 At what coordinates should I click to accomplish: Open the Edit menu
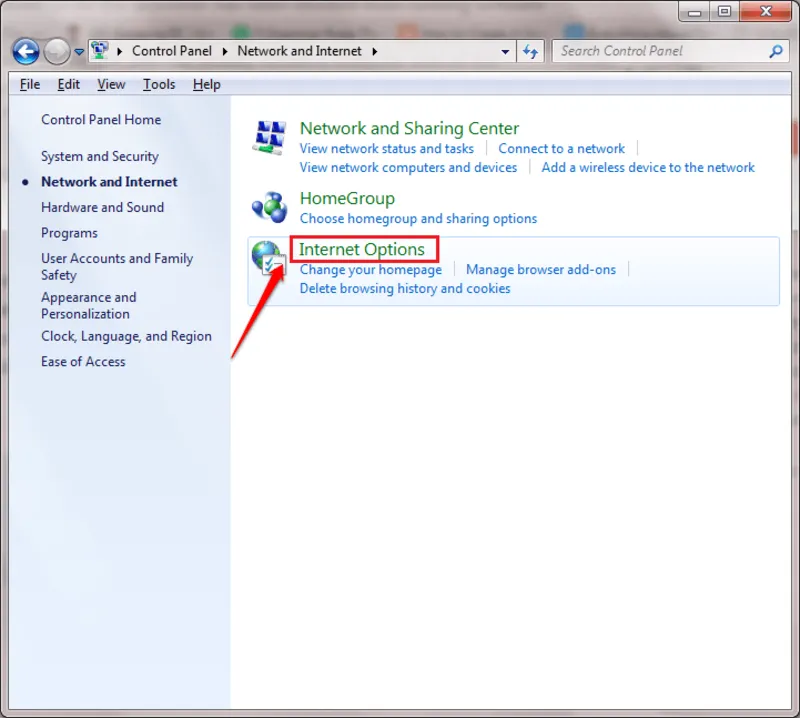click(68, 84)
